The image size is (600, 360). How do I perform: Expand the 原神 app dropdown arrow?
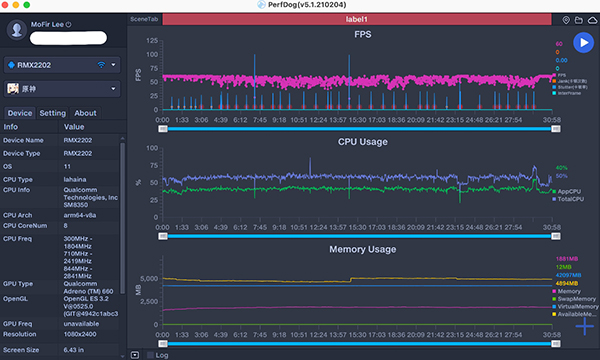[113, 89]
